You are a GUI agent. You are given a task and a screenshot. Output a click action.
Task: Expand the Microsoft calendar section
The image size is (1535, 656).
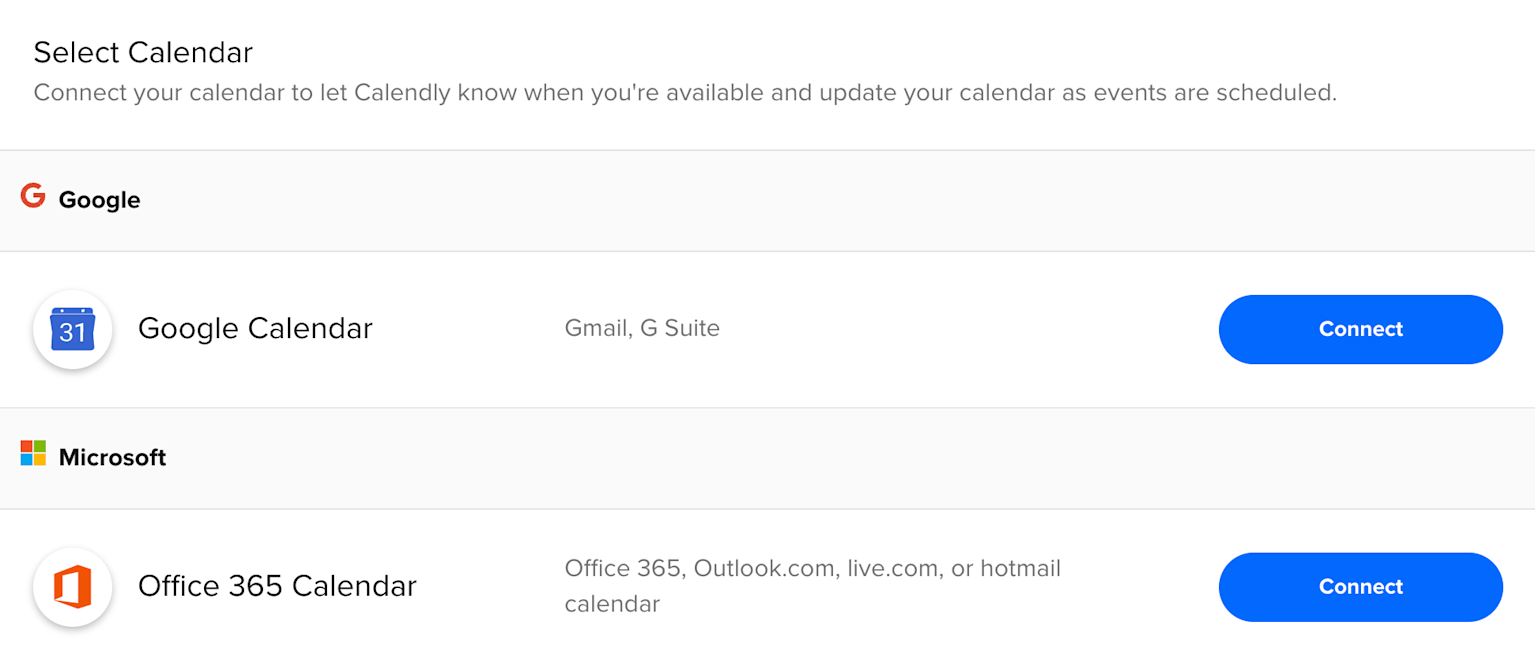(x=112, y=456)
